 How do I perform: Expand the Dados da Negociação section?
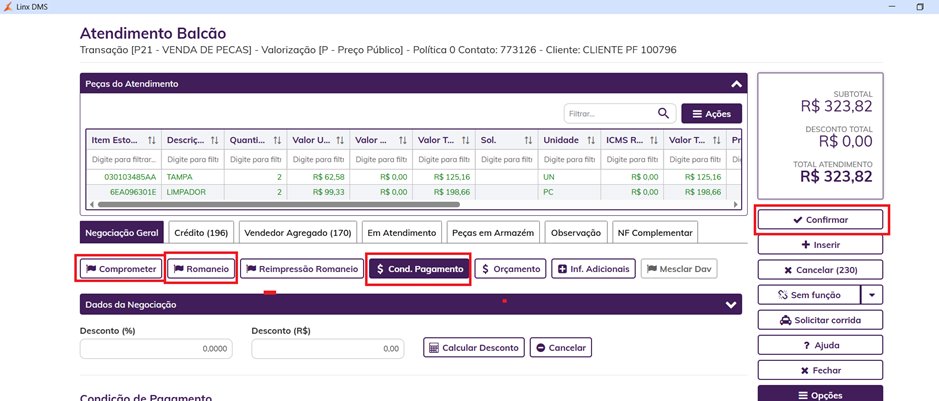pos(730,304)
